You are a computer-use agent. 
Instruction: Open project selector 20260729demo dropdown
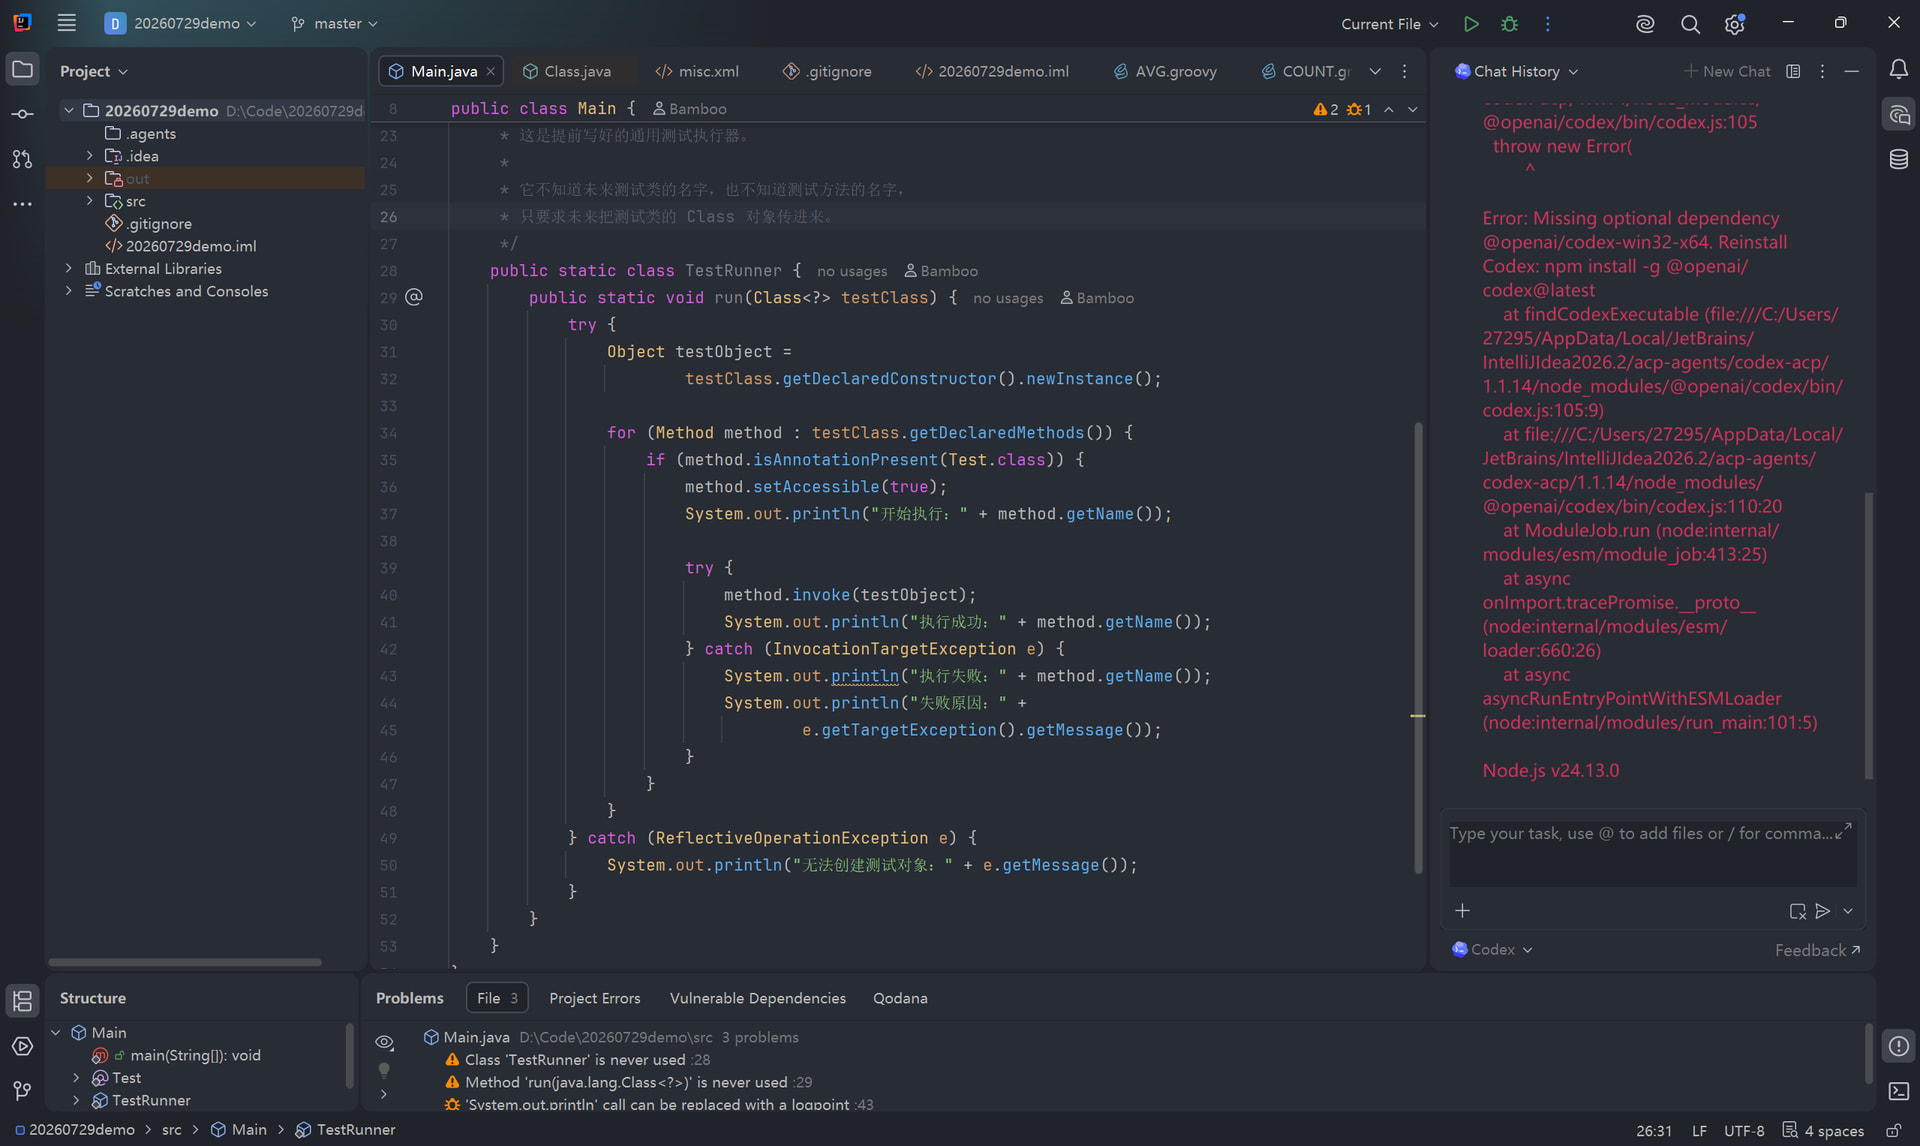coord(181,23)
